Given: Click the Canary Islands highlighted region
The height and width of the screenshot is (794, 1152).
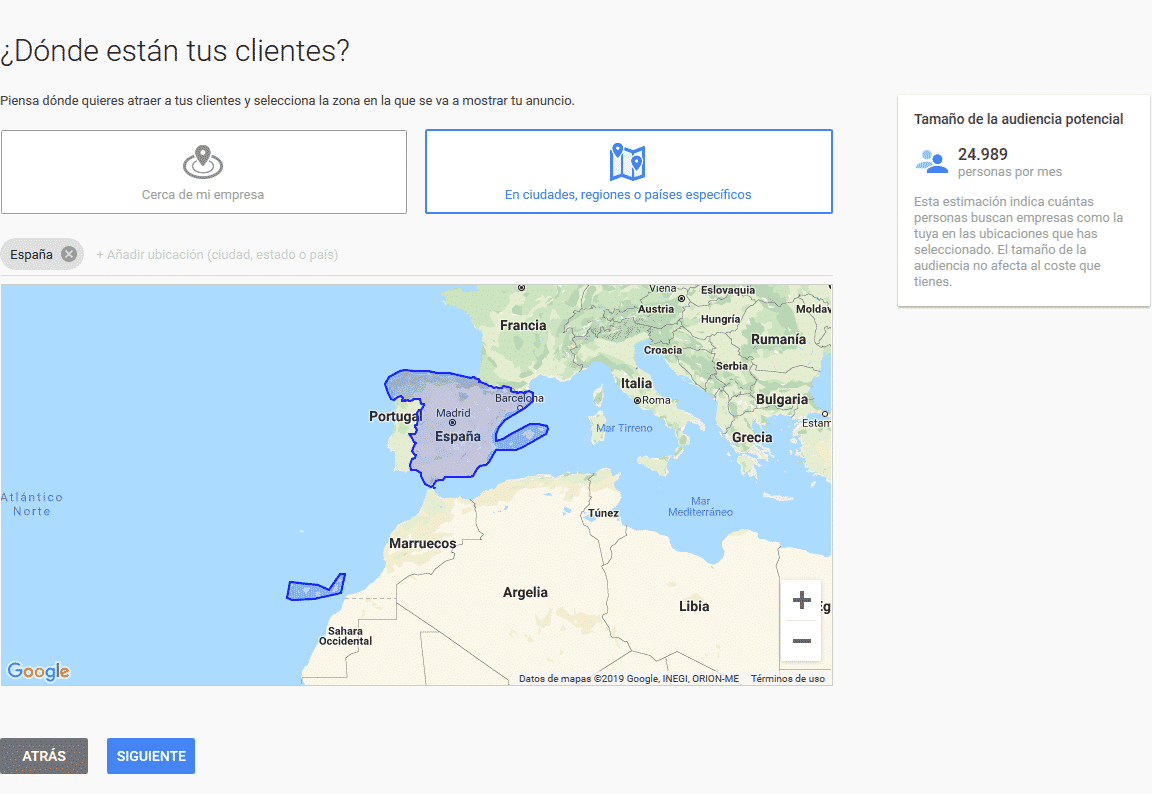Looking at the screenshot, I should pyautogui.click(x=316, y=588).
